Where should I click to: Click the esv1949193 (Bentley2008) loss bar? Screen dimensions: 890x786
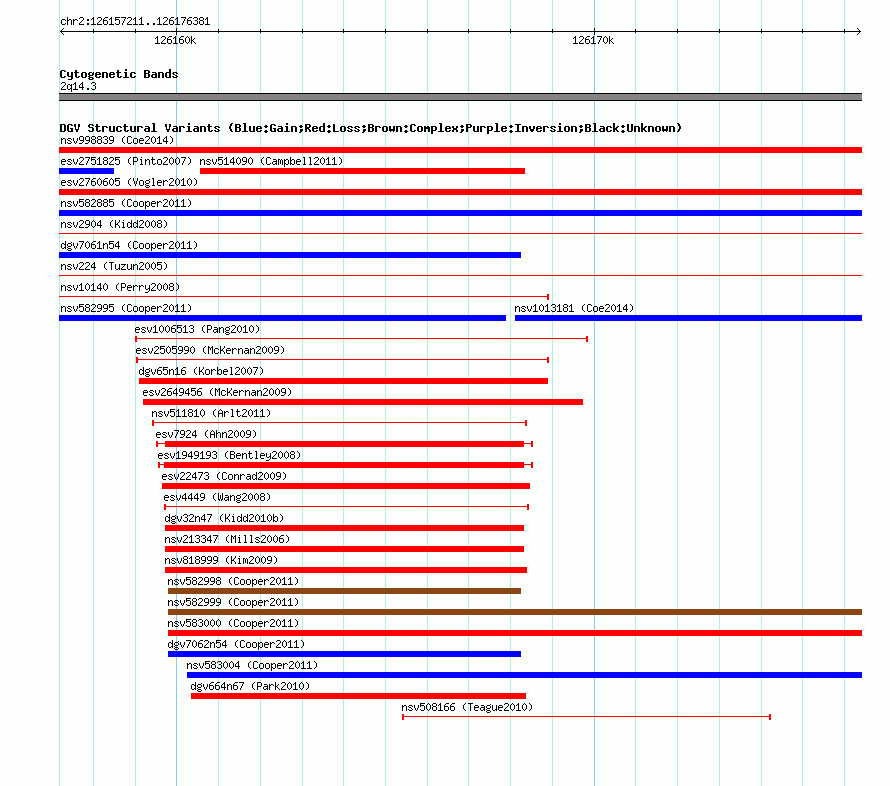(x=344, y=465)
